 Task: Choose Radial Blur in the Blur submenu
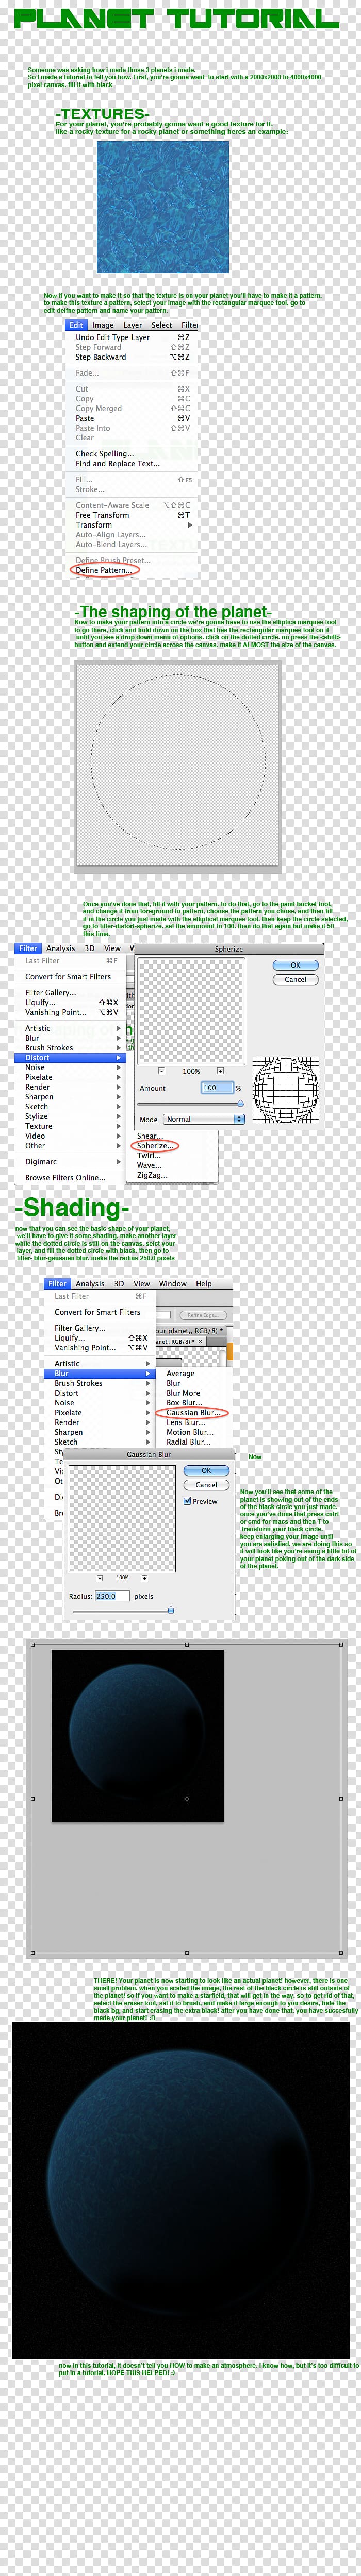coord(188,1442)
